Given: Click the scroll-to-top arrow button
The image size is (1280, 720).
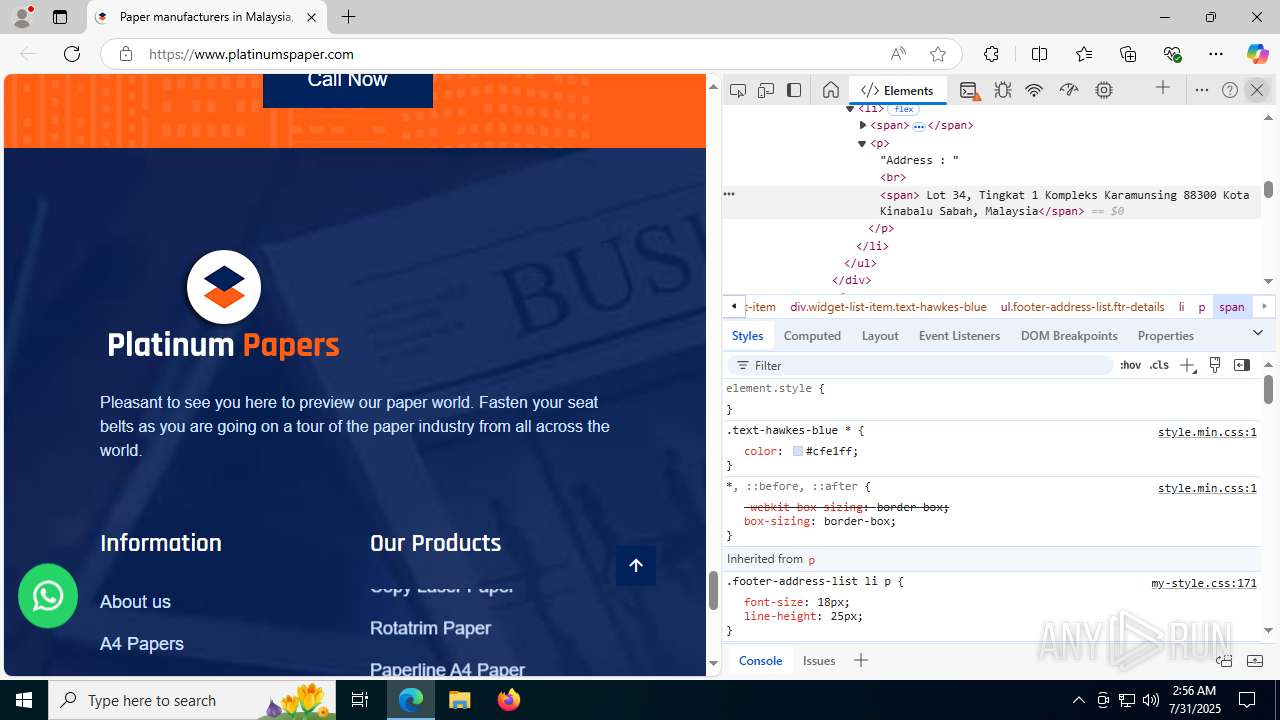Looking at the screenshot, I should coord(636,566).
